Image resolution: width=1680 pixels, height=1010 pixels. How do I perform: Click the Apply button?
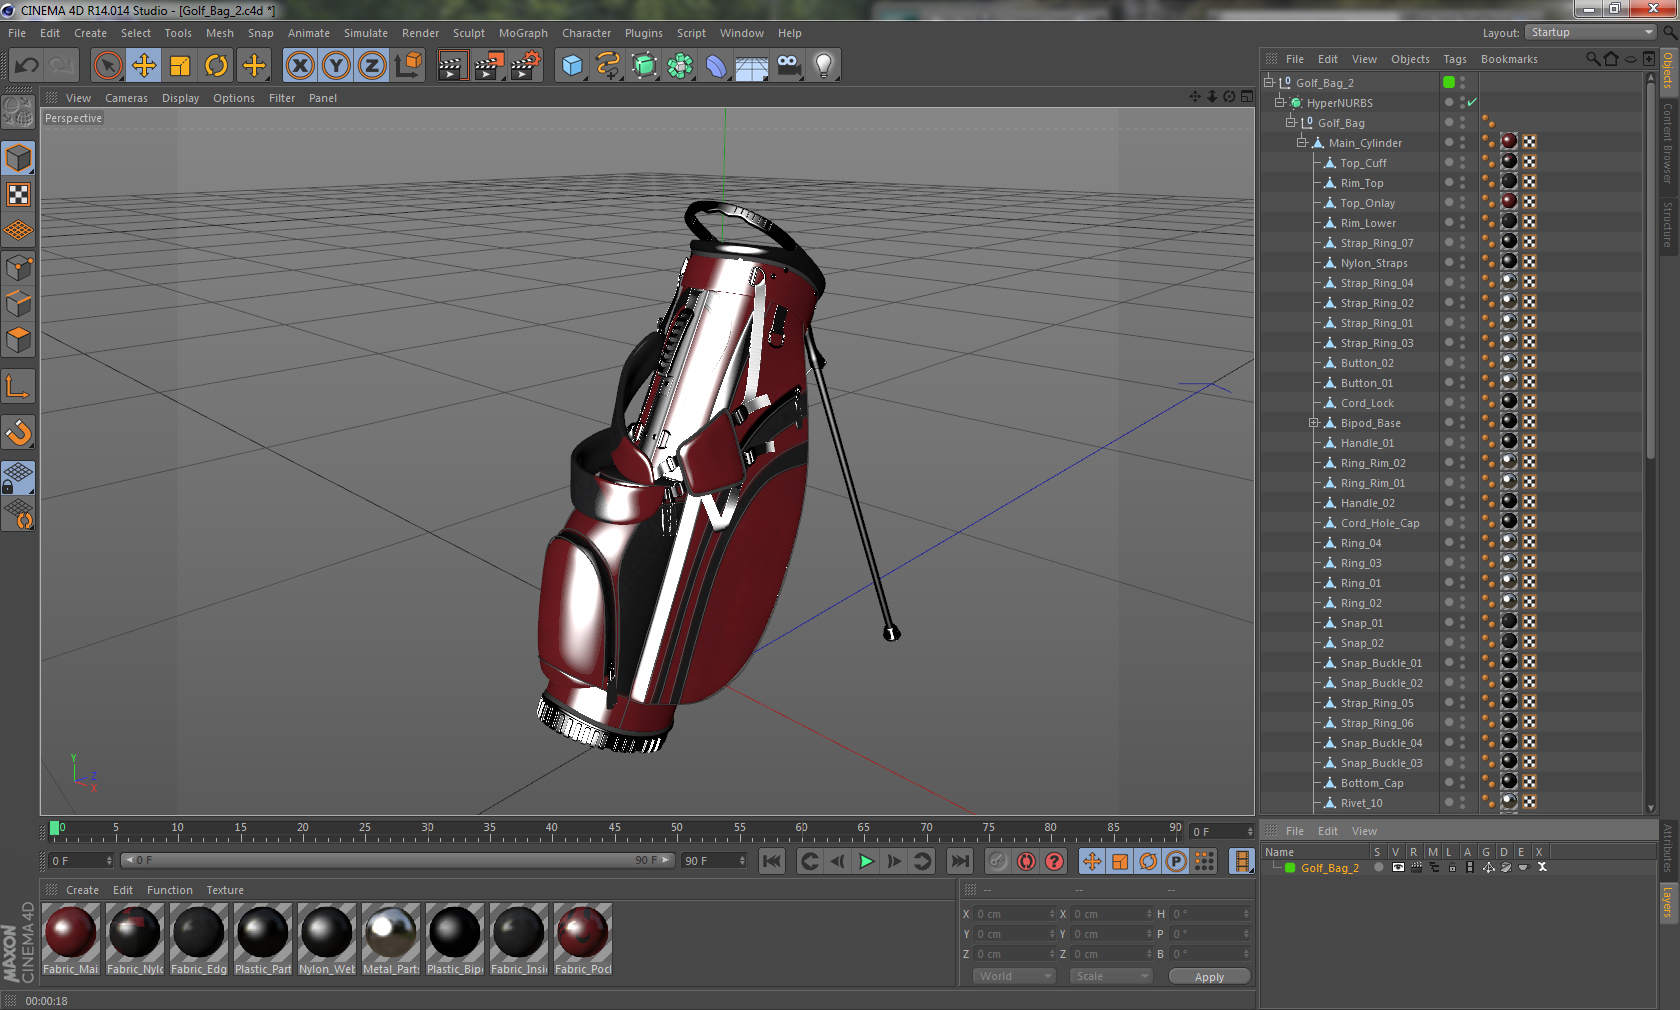tap(1209, 977)
